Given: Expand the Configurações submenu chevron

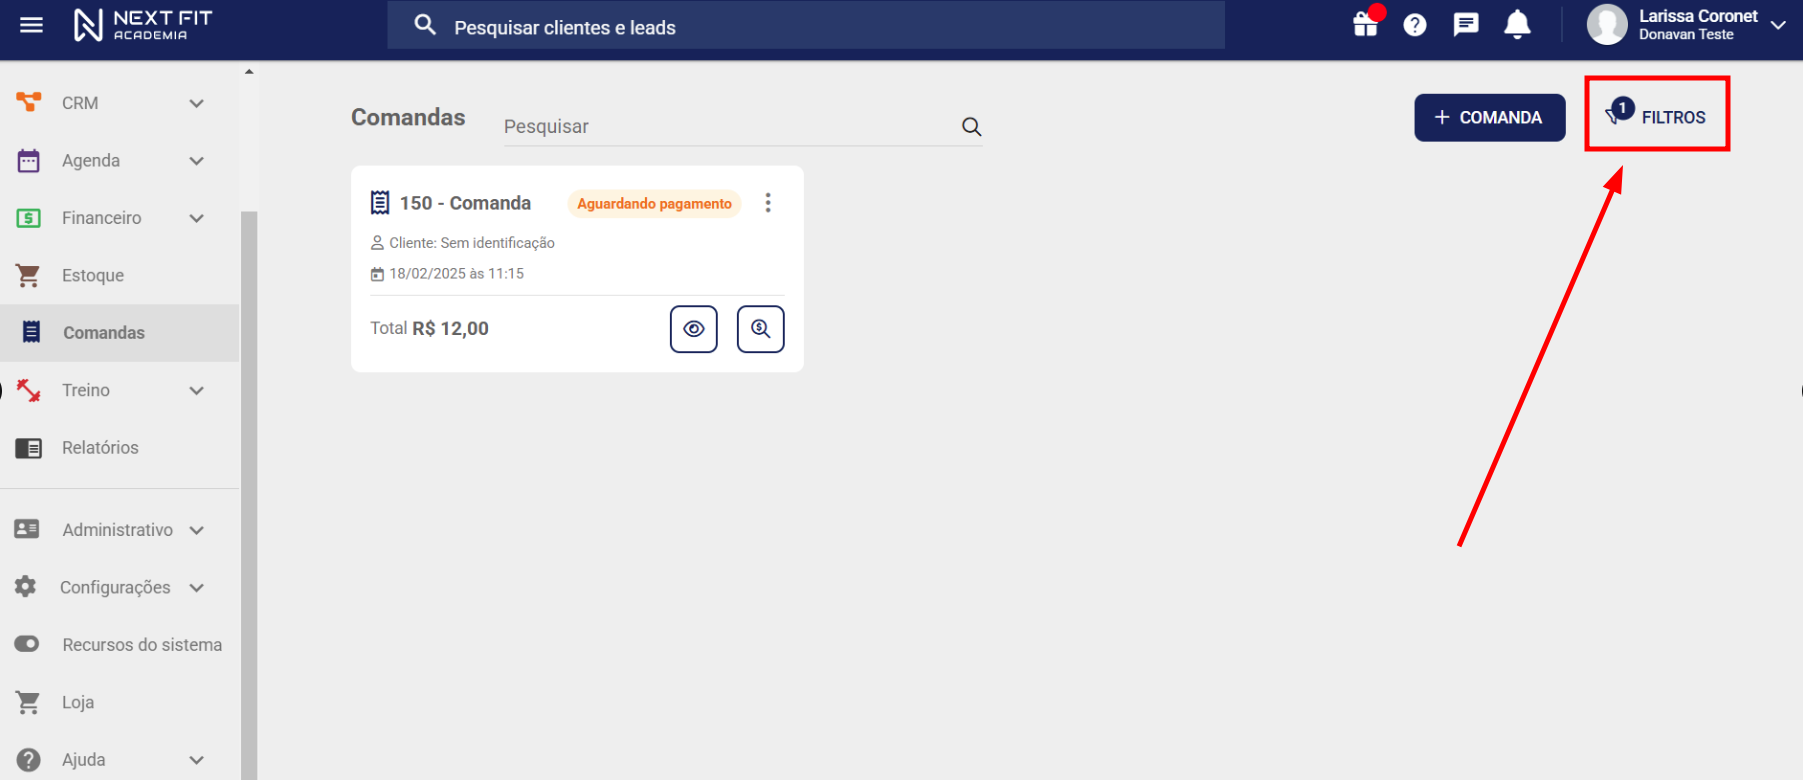Looking at the screenshot, I should coord(197,588).
